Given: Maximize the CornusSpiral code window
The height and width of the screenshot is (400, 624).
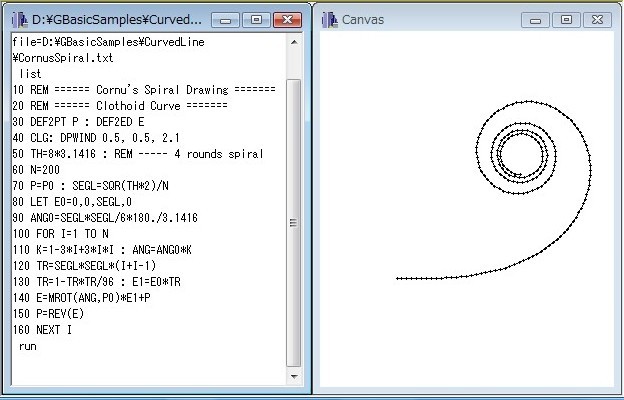Looking at the screenshot, I should [x=256, y=20].
